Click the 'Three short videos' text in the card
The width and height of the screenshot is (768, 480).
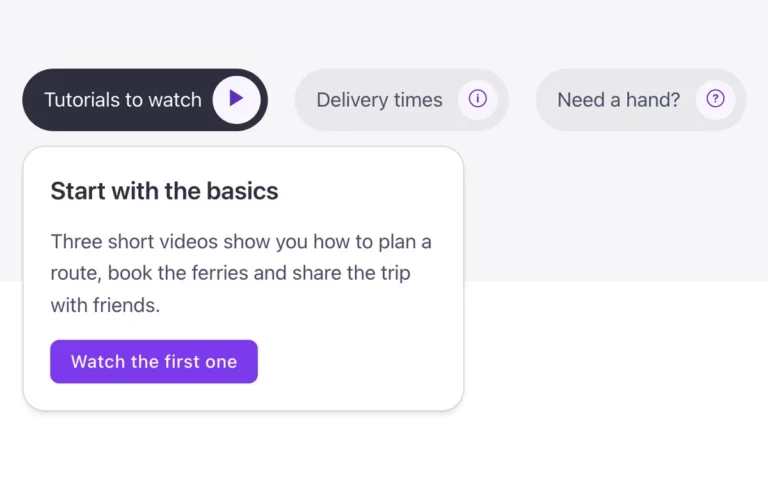point(134,241)
